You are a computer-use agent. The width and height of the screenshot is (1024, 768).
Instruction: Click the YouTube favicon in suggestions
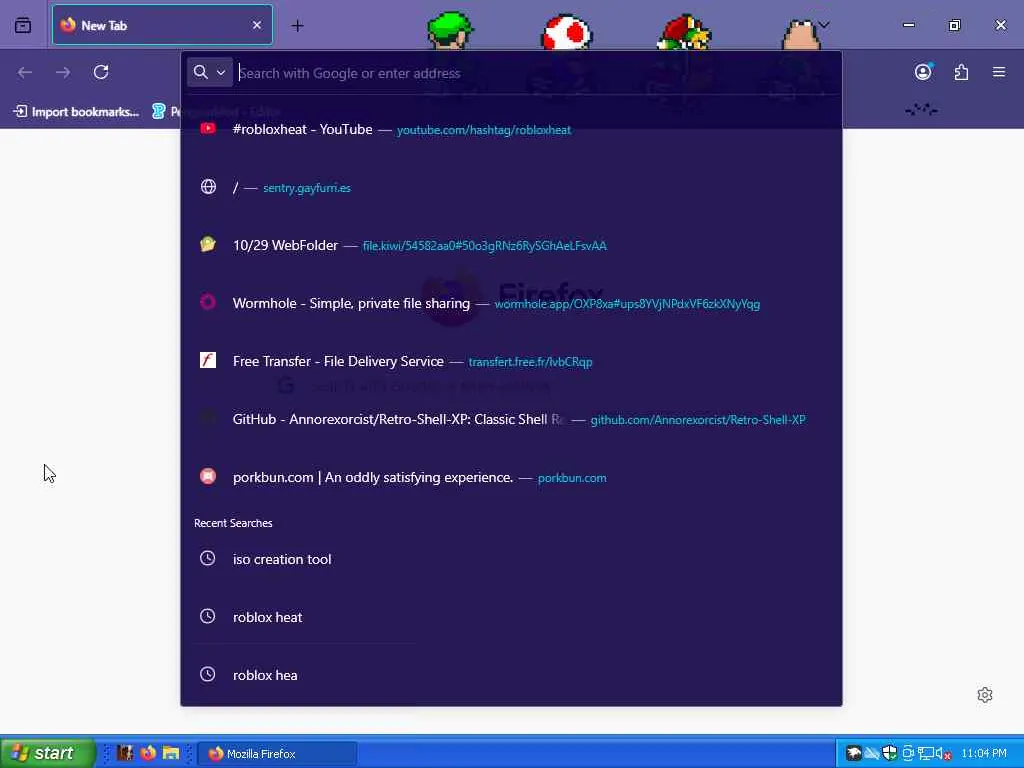click(x=208, y=129)
